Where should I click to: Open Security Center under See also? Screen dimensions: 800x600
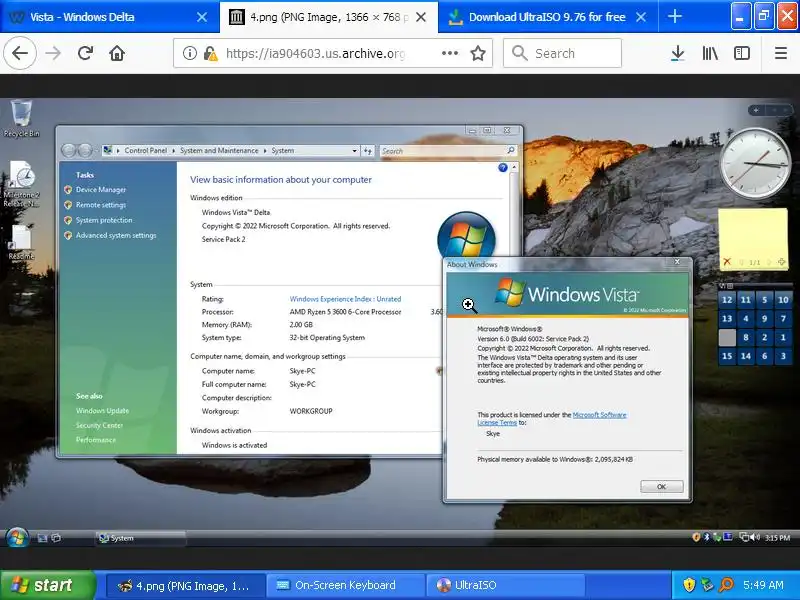99,426
